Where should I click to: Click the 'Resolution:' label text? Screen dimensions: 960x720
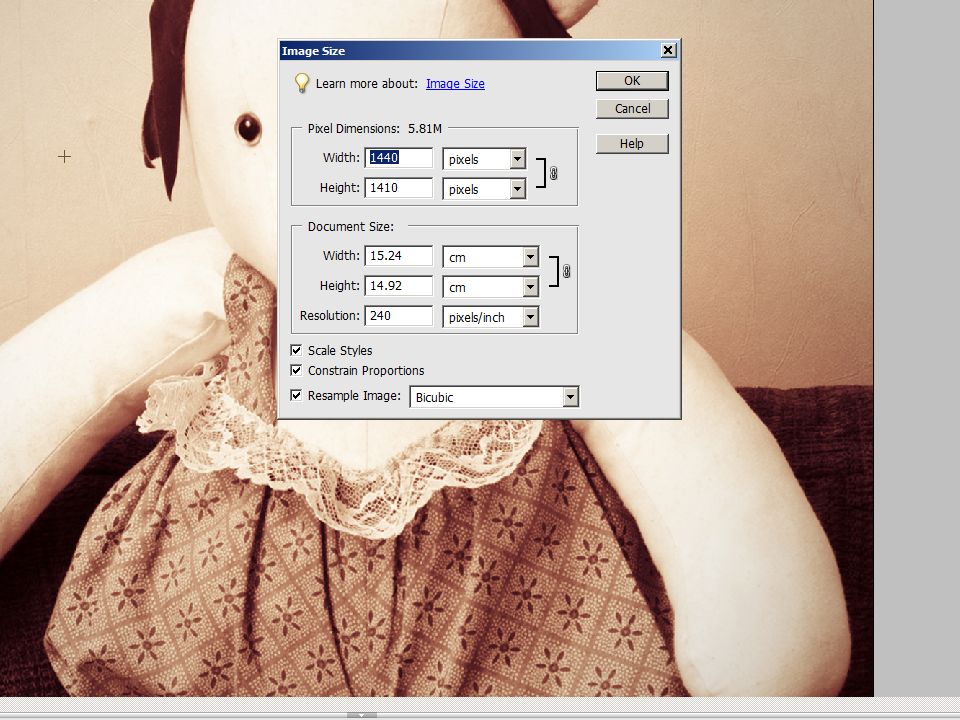coord(329,316)
